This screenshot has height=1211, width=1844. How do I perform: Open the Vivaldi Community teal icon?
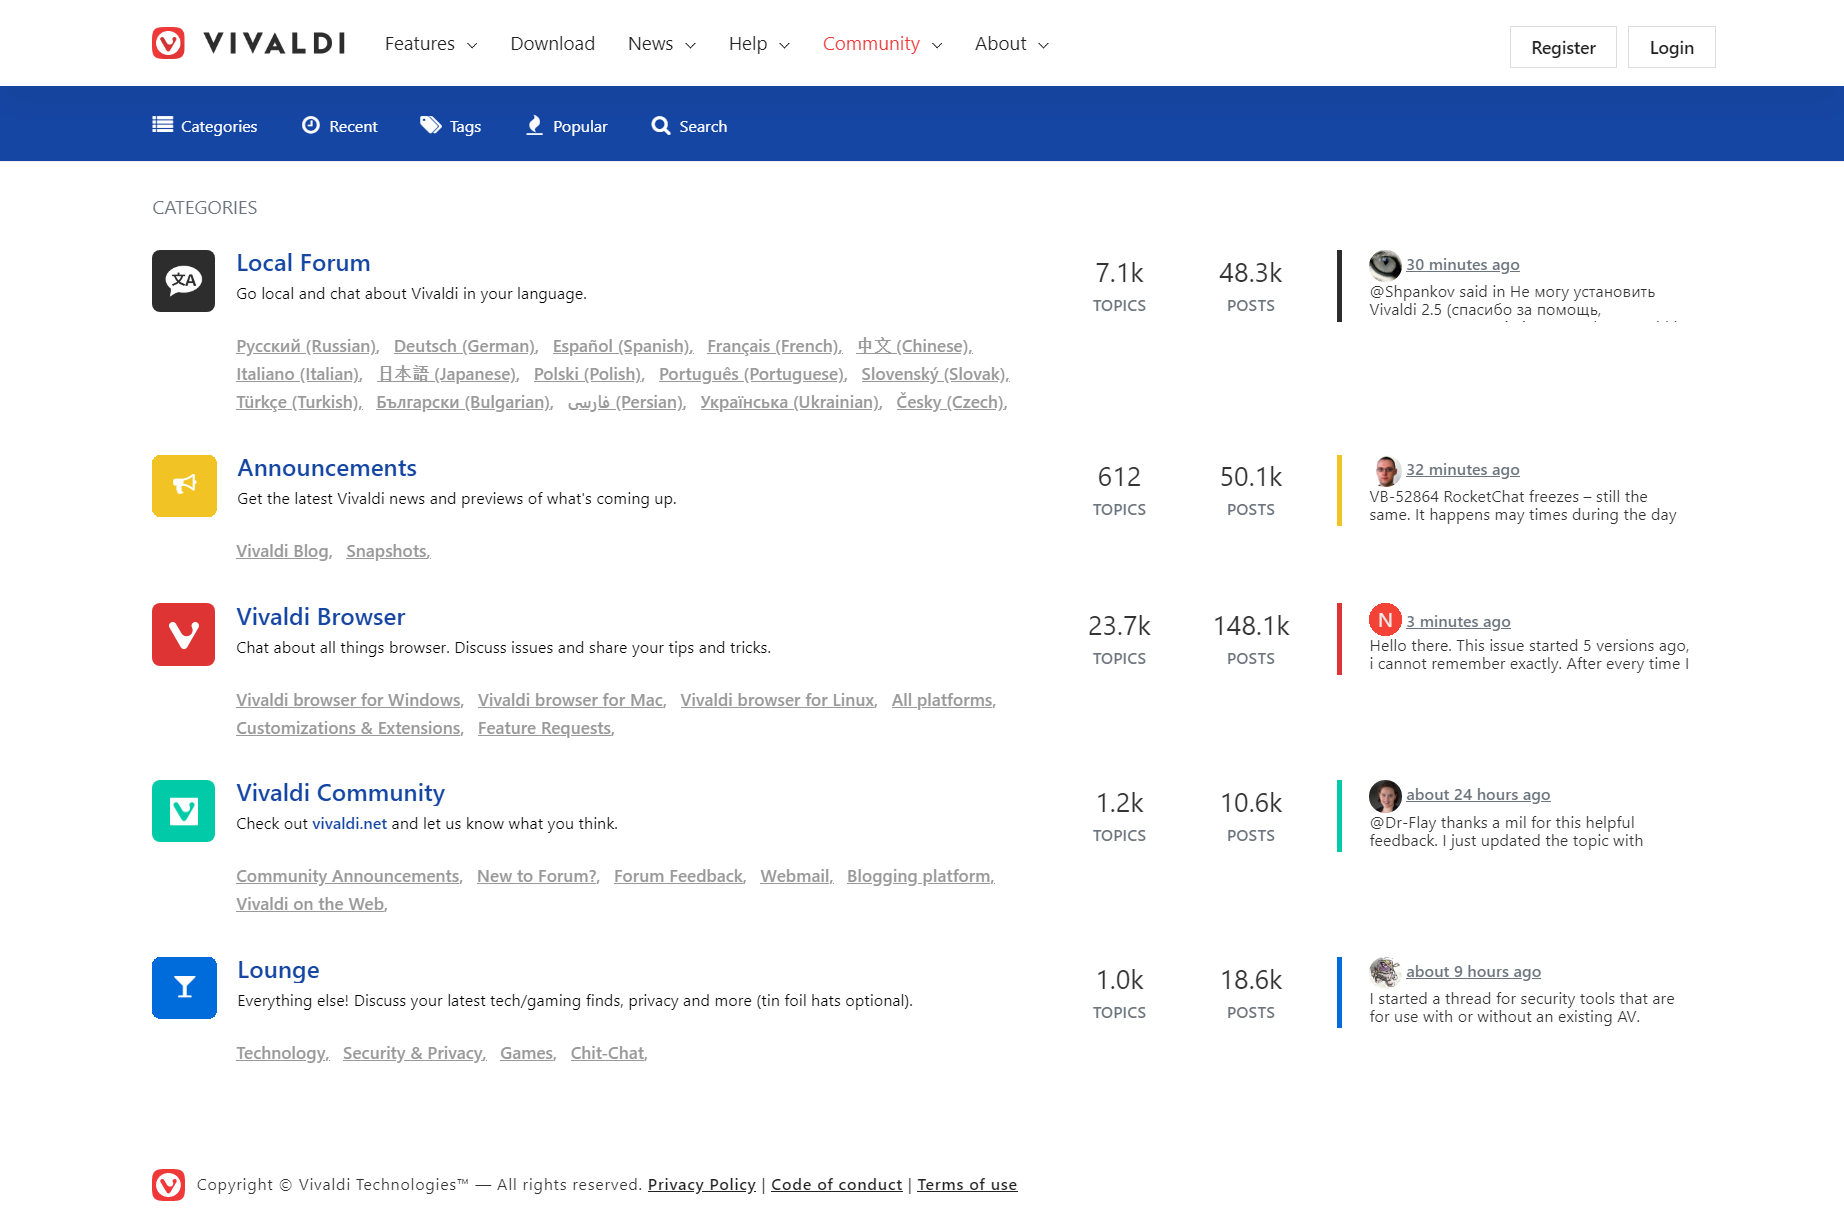(184, 811)
